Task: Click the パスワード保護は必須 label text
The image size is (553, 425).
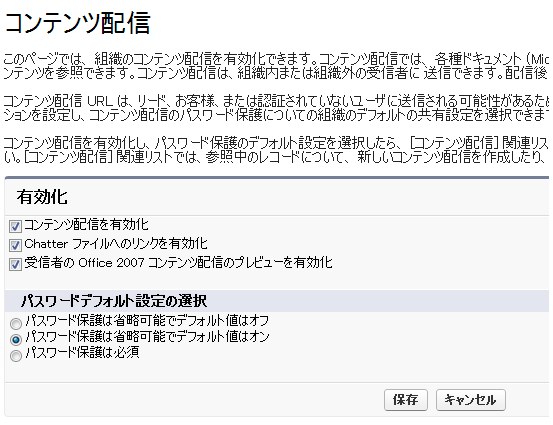Action: tap(83, 352)
